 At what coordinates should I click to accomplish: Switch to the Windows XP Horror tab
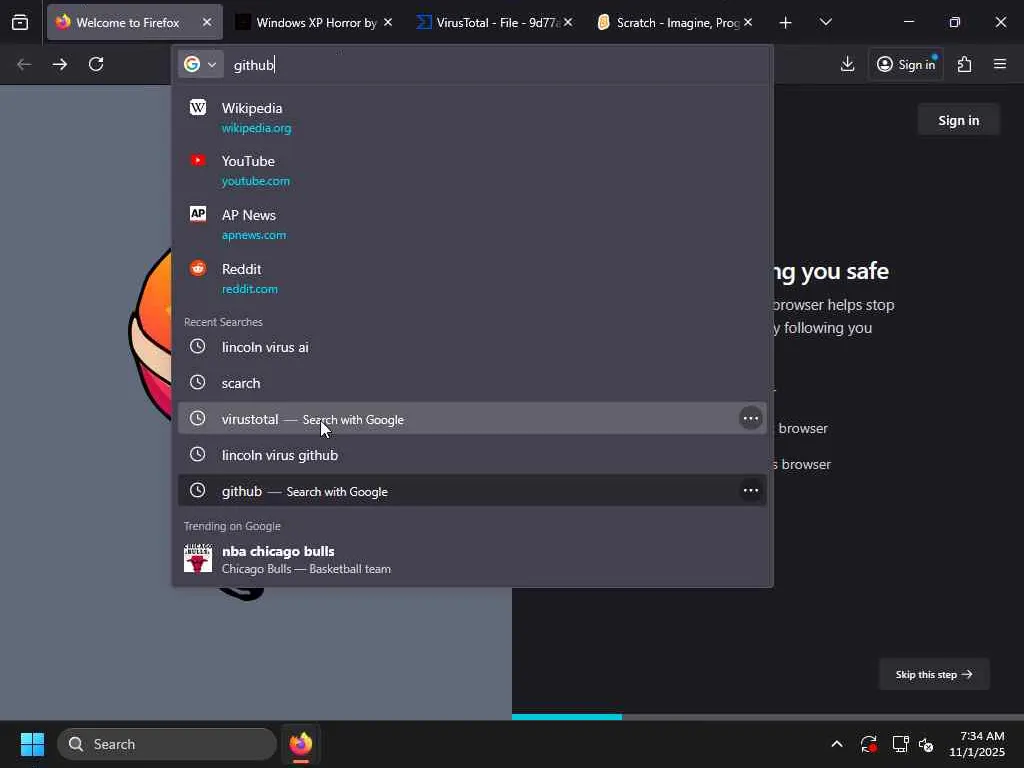(315, 22)
